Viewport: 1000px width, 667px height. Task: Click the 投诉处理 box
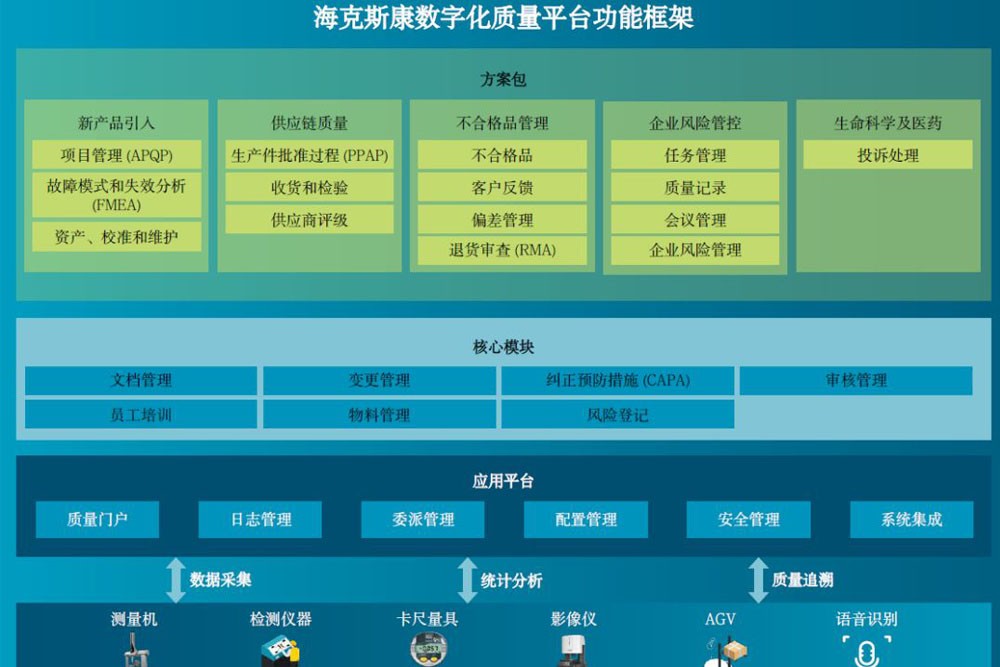(888, 155)
